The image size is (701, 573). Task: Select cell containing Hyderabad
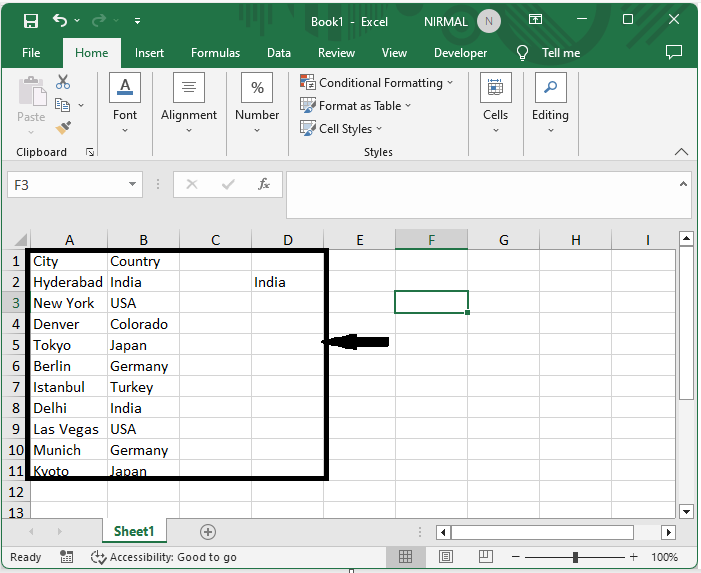[x=69, y=282]
